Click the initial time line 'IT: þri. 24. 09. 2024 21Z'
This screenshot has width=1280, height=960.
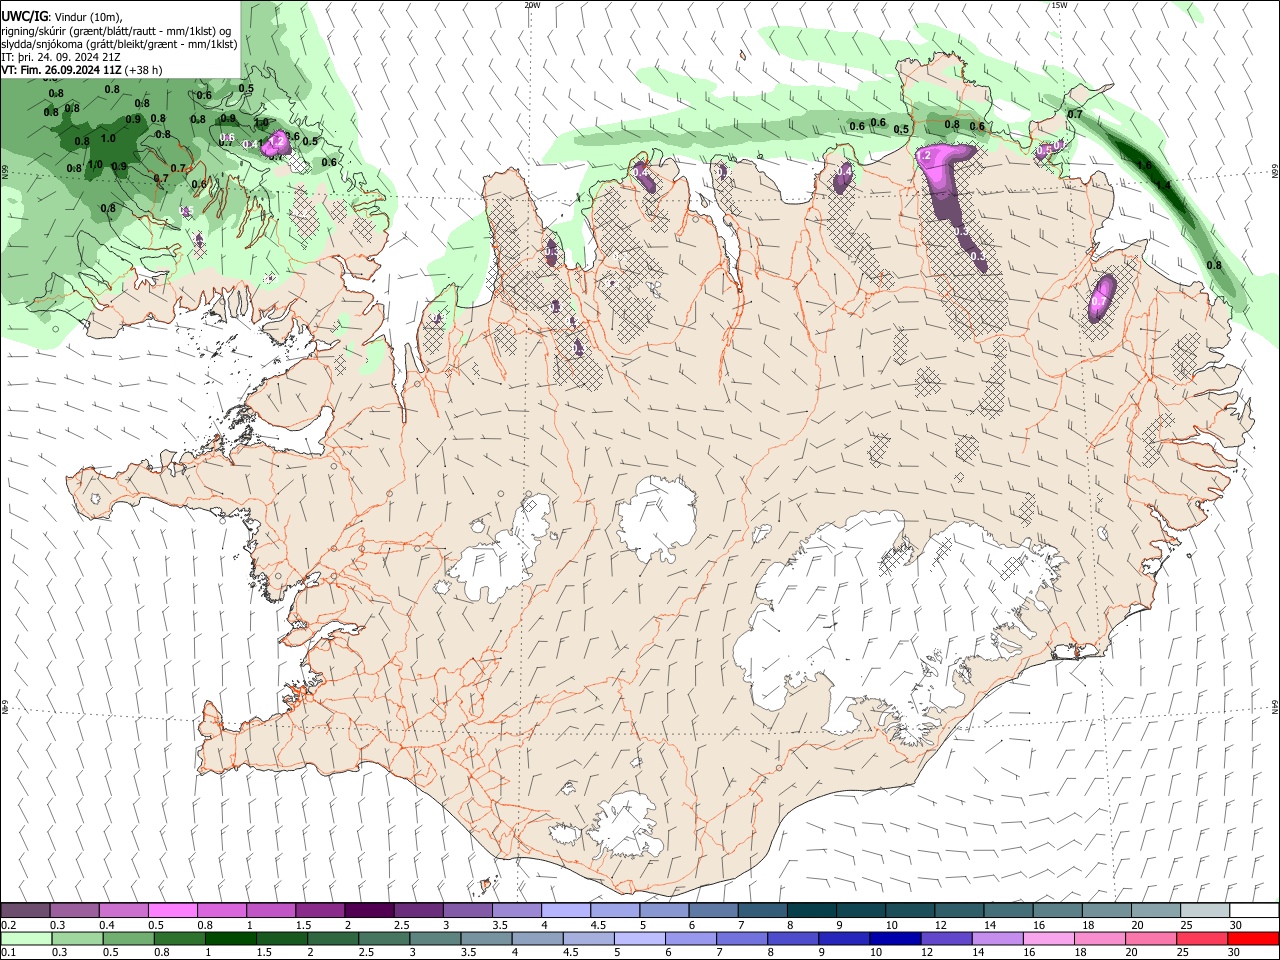pos(61,57)
